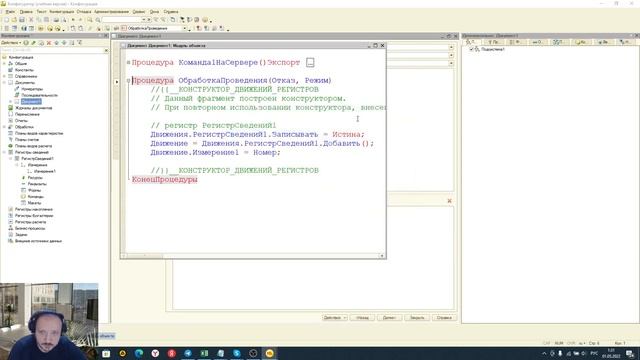Select Отчеты in the tree
This screenshot has height=360, width=640.
click(x=21, y=121)
